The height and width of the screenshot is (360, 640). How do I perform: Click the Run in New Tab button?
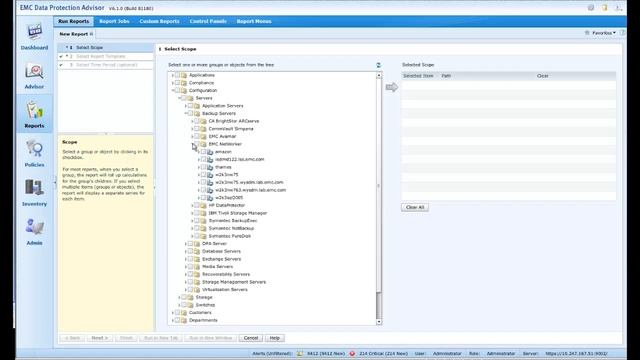(161, 338)
